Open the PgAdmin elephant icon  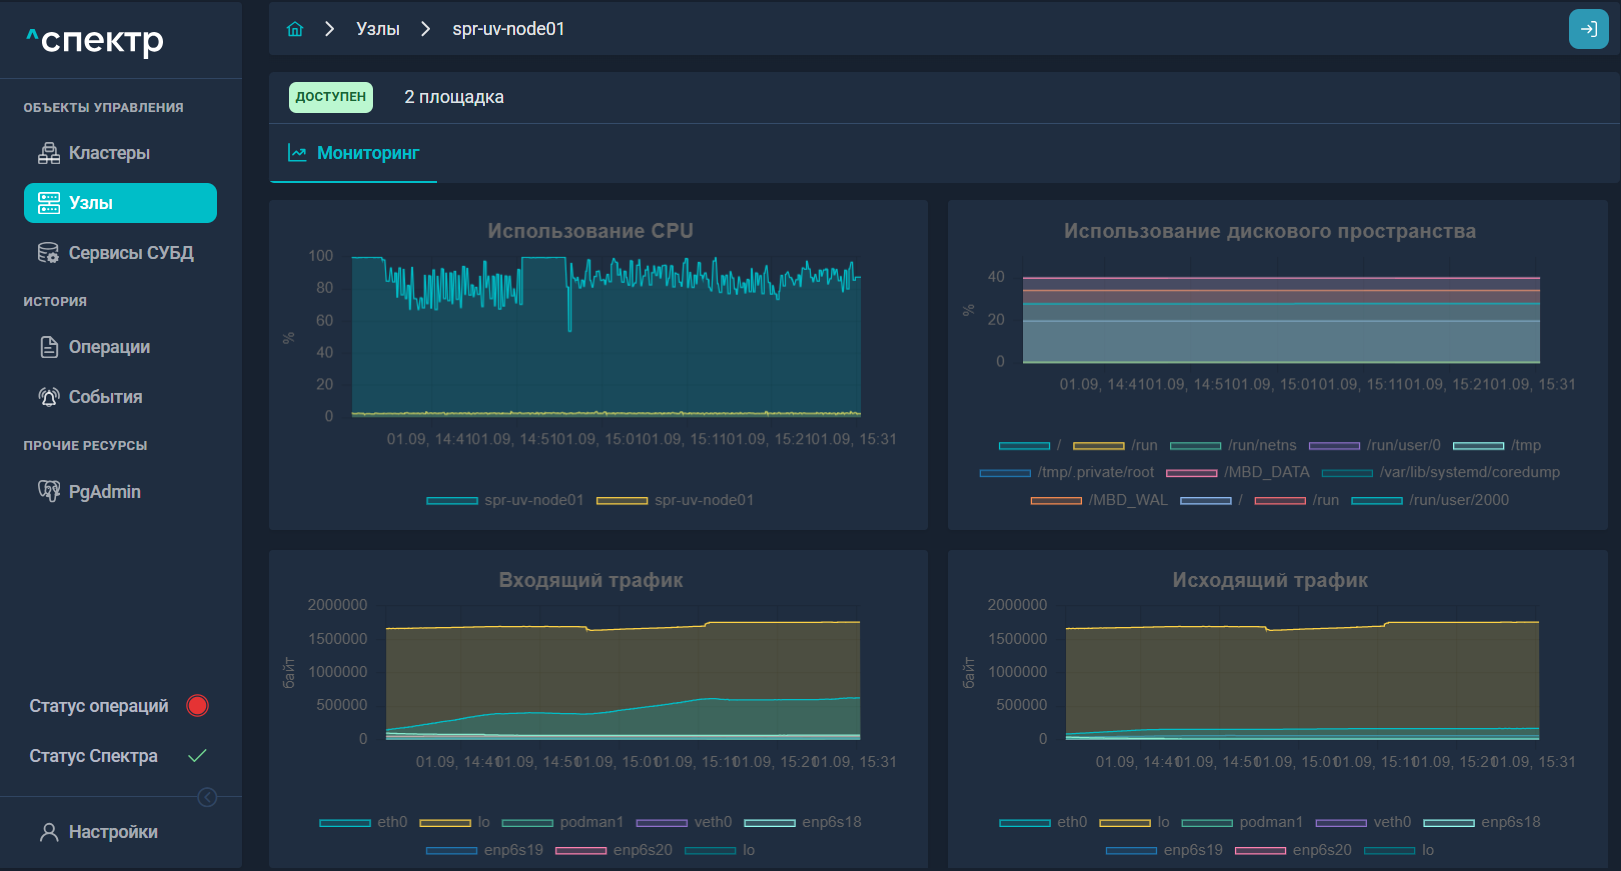49,491
